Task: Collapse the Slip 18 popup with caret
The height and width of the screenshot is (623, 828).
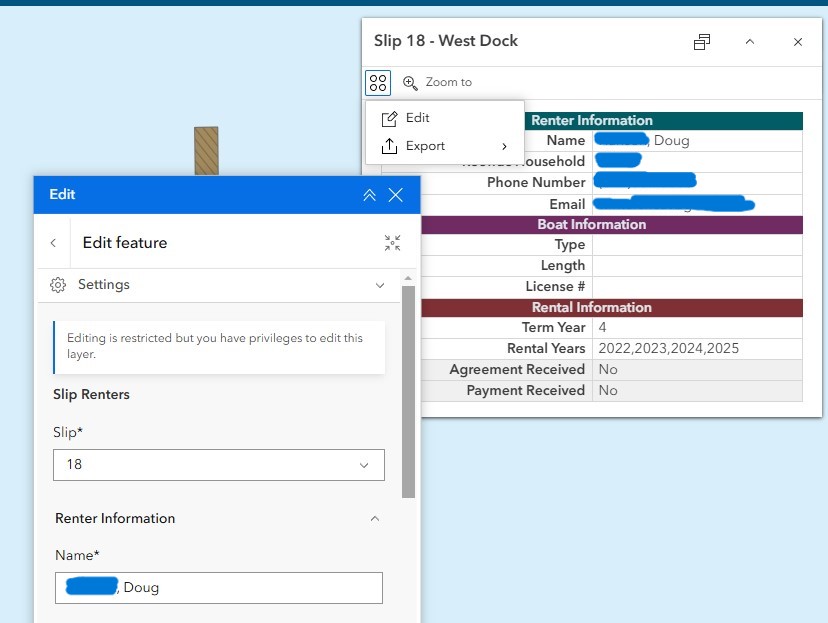Action: (x=749, y=42)
